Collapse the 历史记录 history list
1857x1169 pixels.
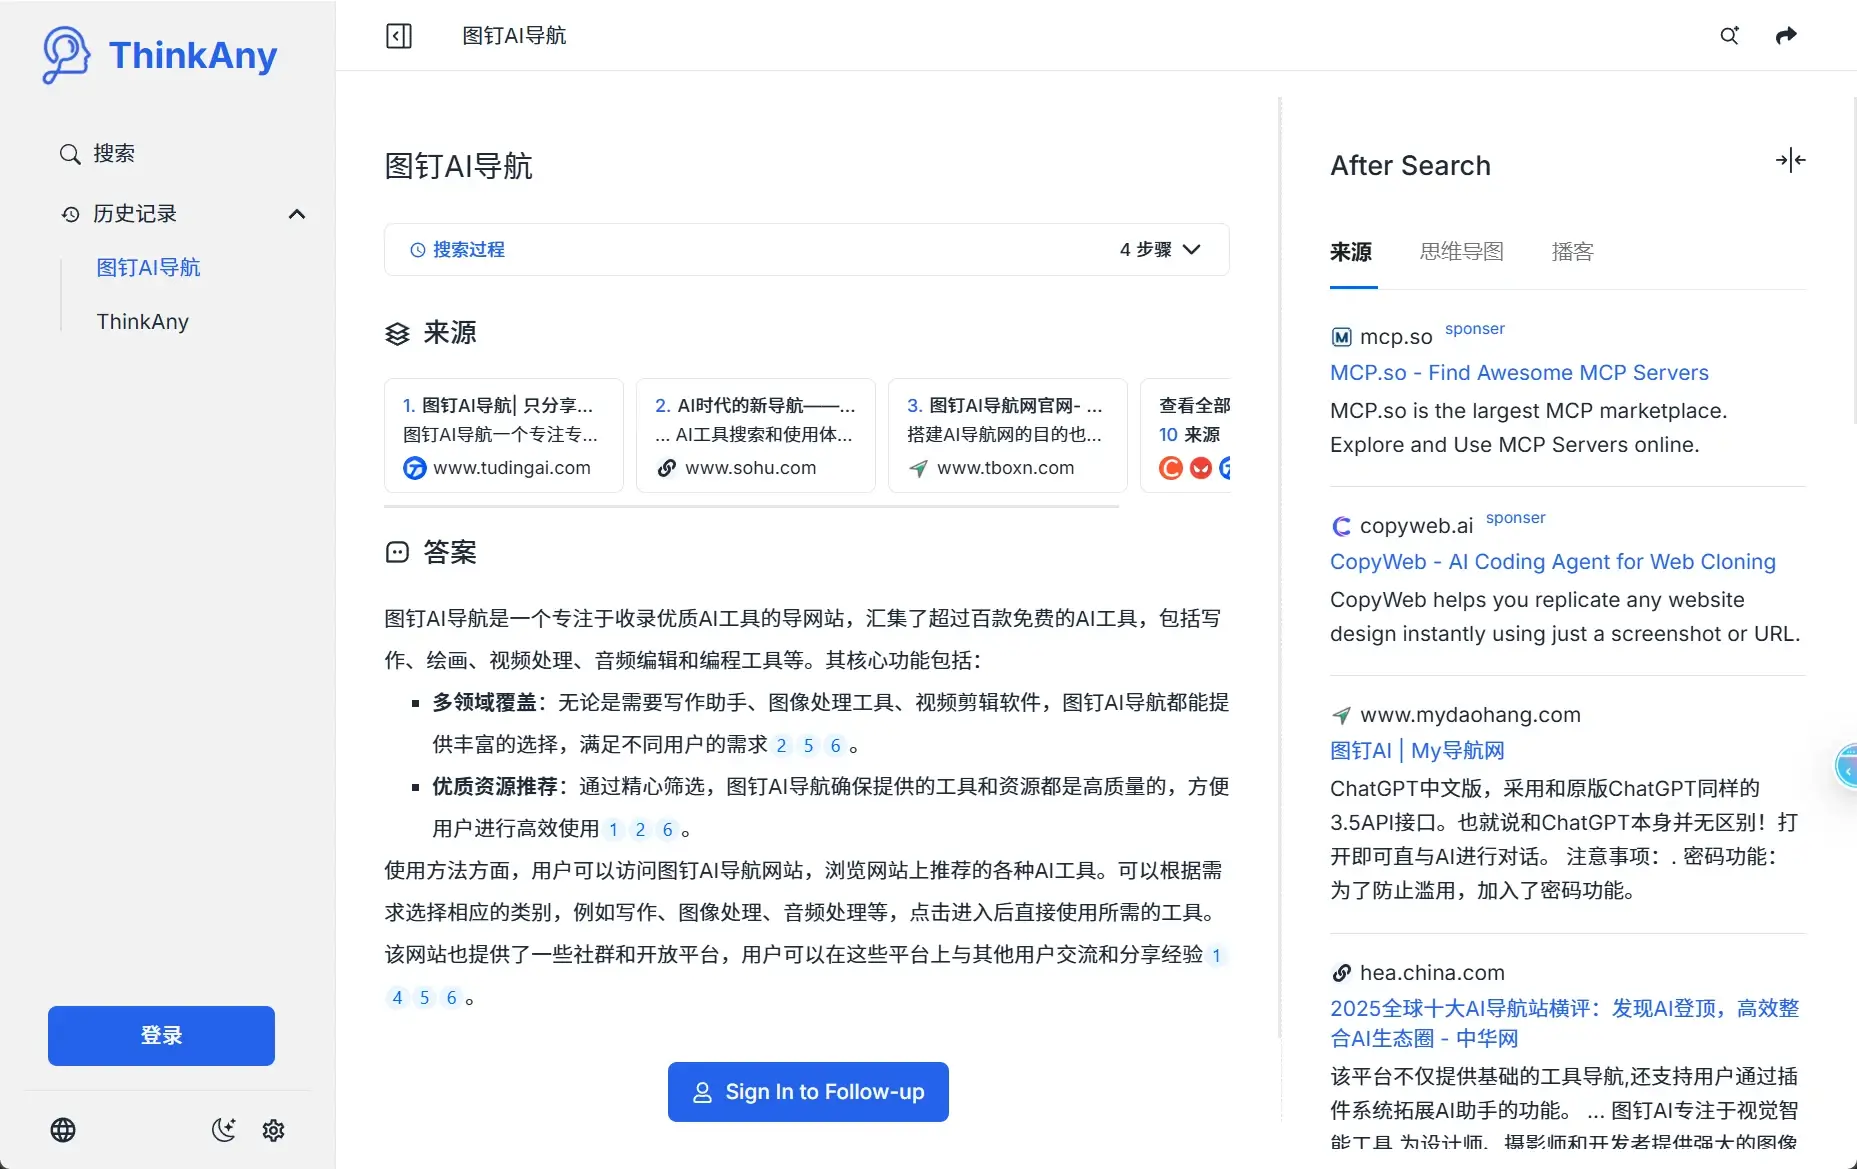pos(296,214)
